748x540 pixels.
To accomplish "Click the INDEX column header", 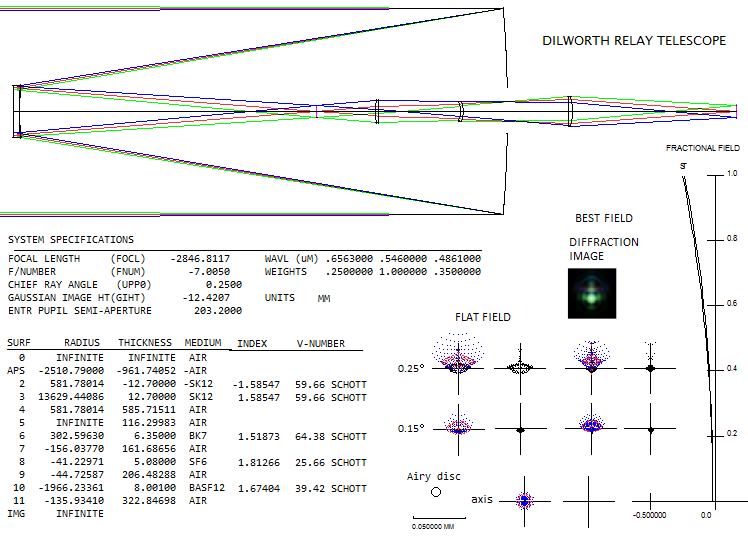I will click(x=252, y=343).
